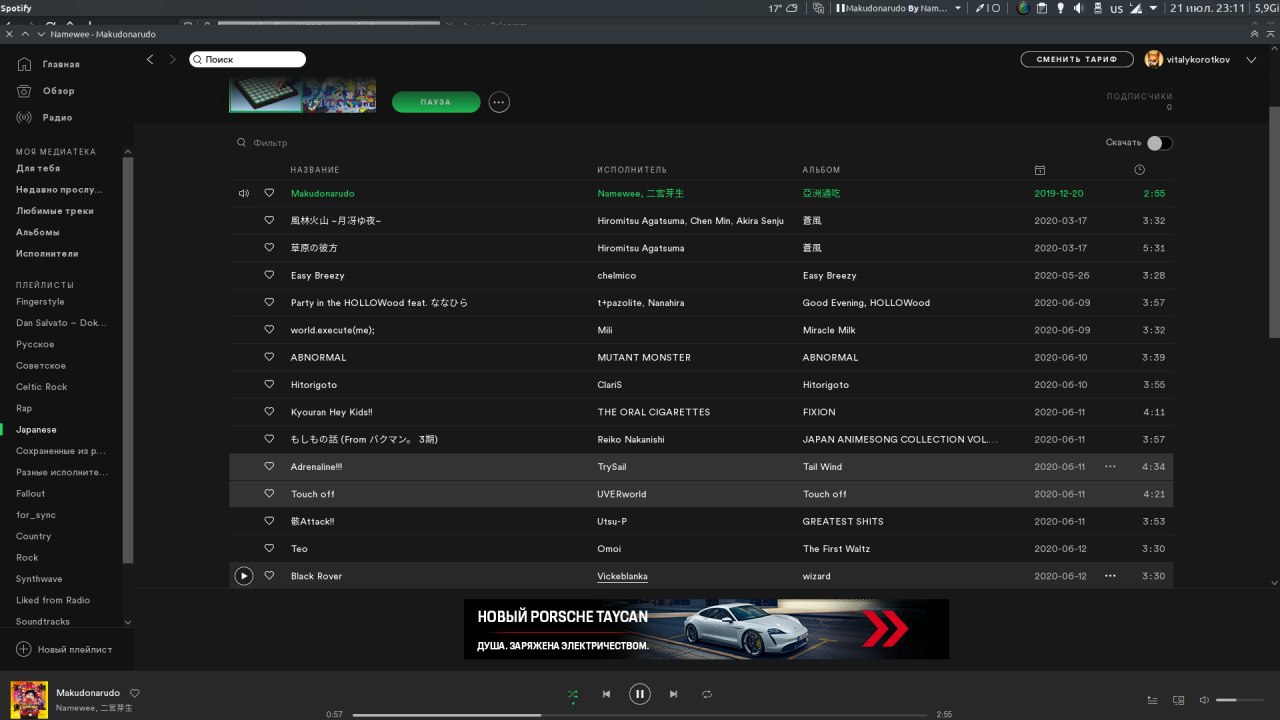Image resolution: width=1280 pixels, height=720 pixels.
Task: Collapse the title bar down chevron
Action: 41,34
